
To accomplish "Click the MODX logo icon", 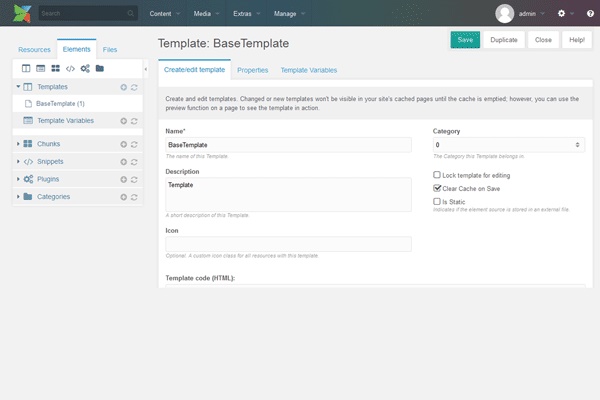I will (22, 13).
